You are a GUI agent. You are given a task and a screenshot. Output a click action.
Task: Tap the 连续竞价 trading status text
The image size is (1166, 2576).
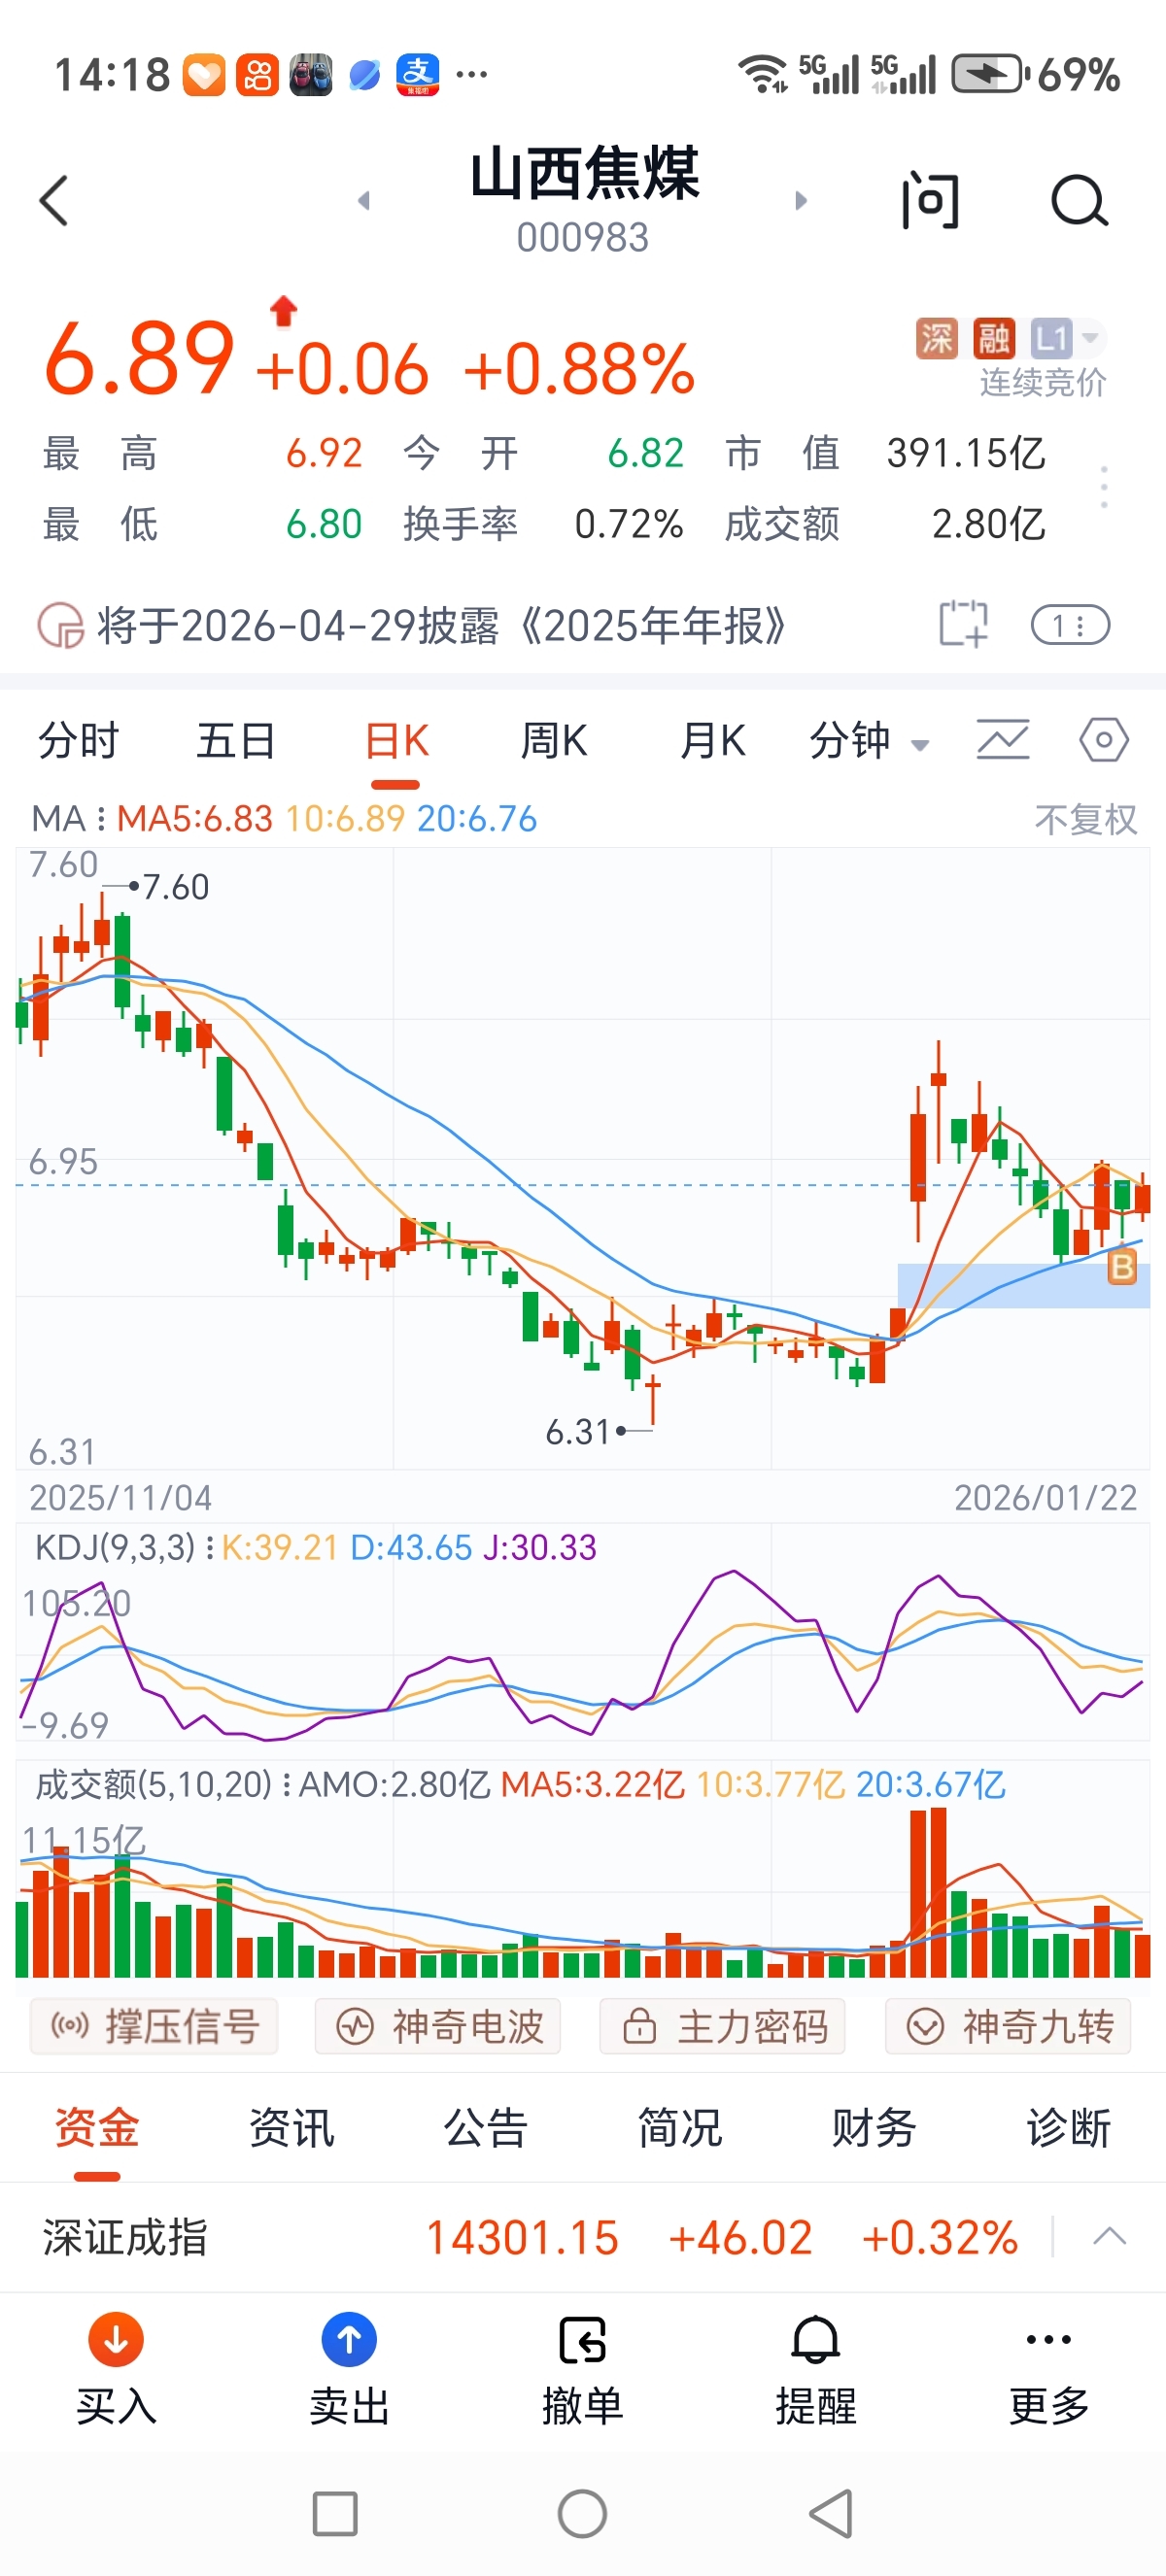1043,383
